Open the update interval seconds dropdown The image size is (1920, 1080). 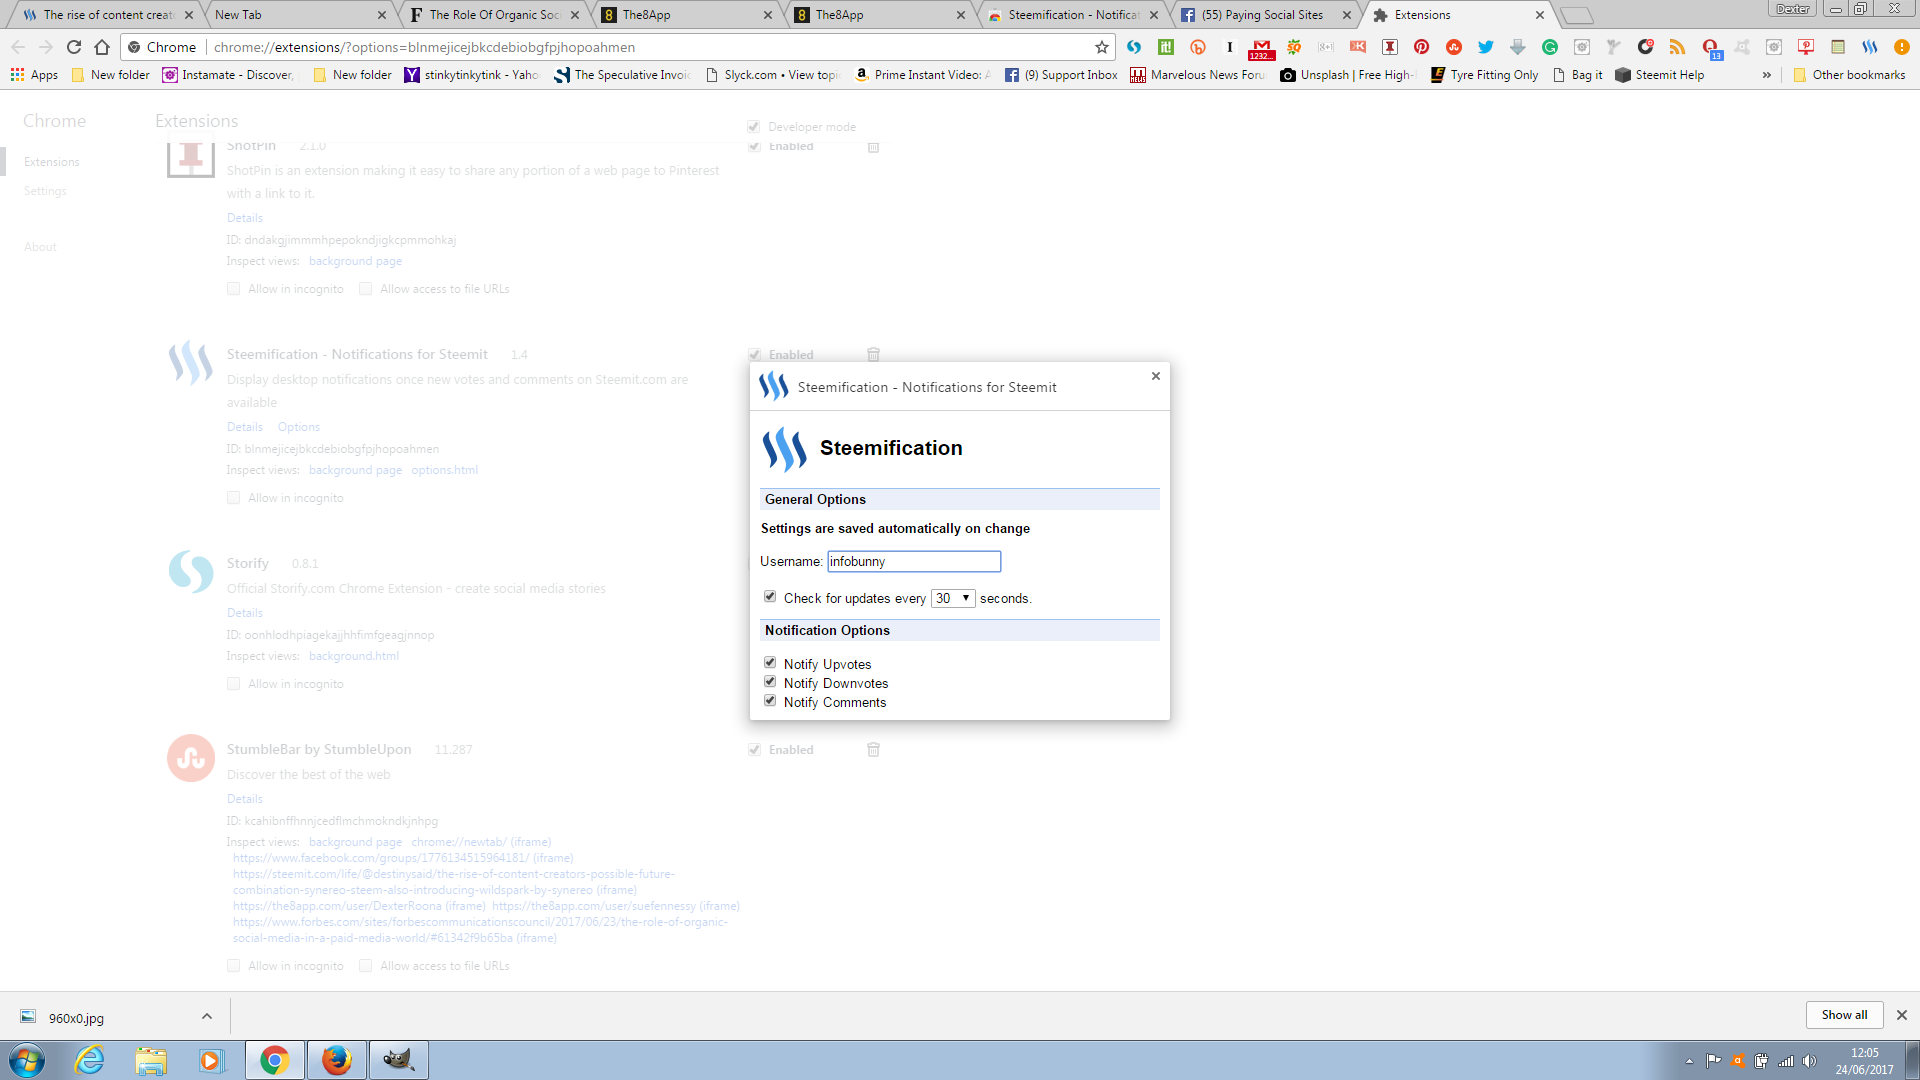coord(953,598)
